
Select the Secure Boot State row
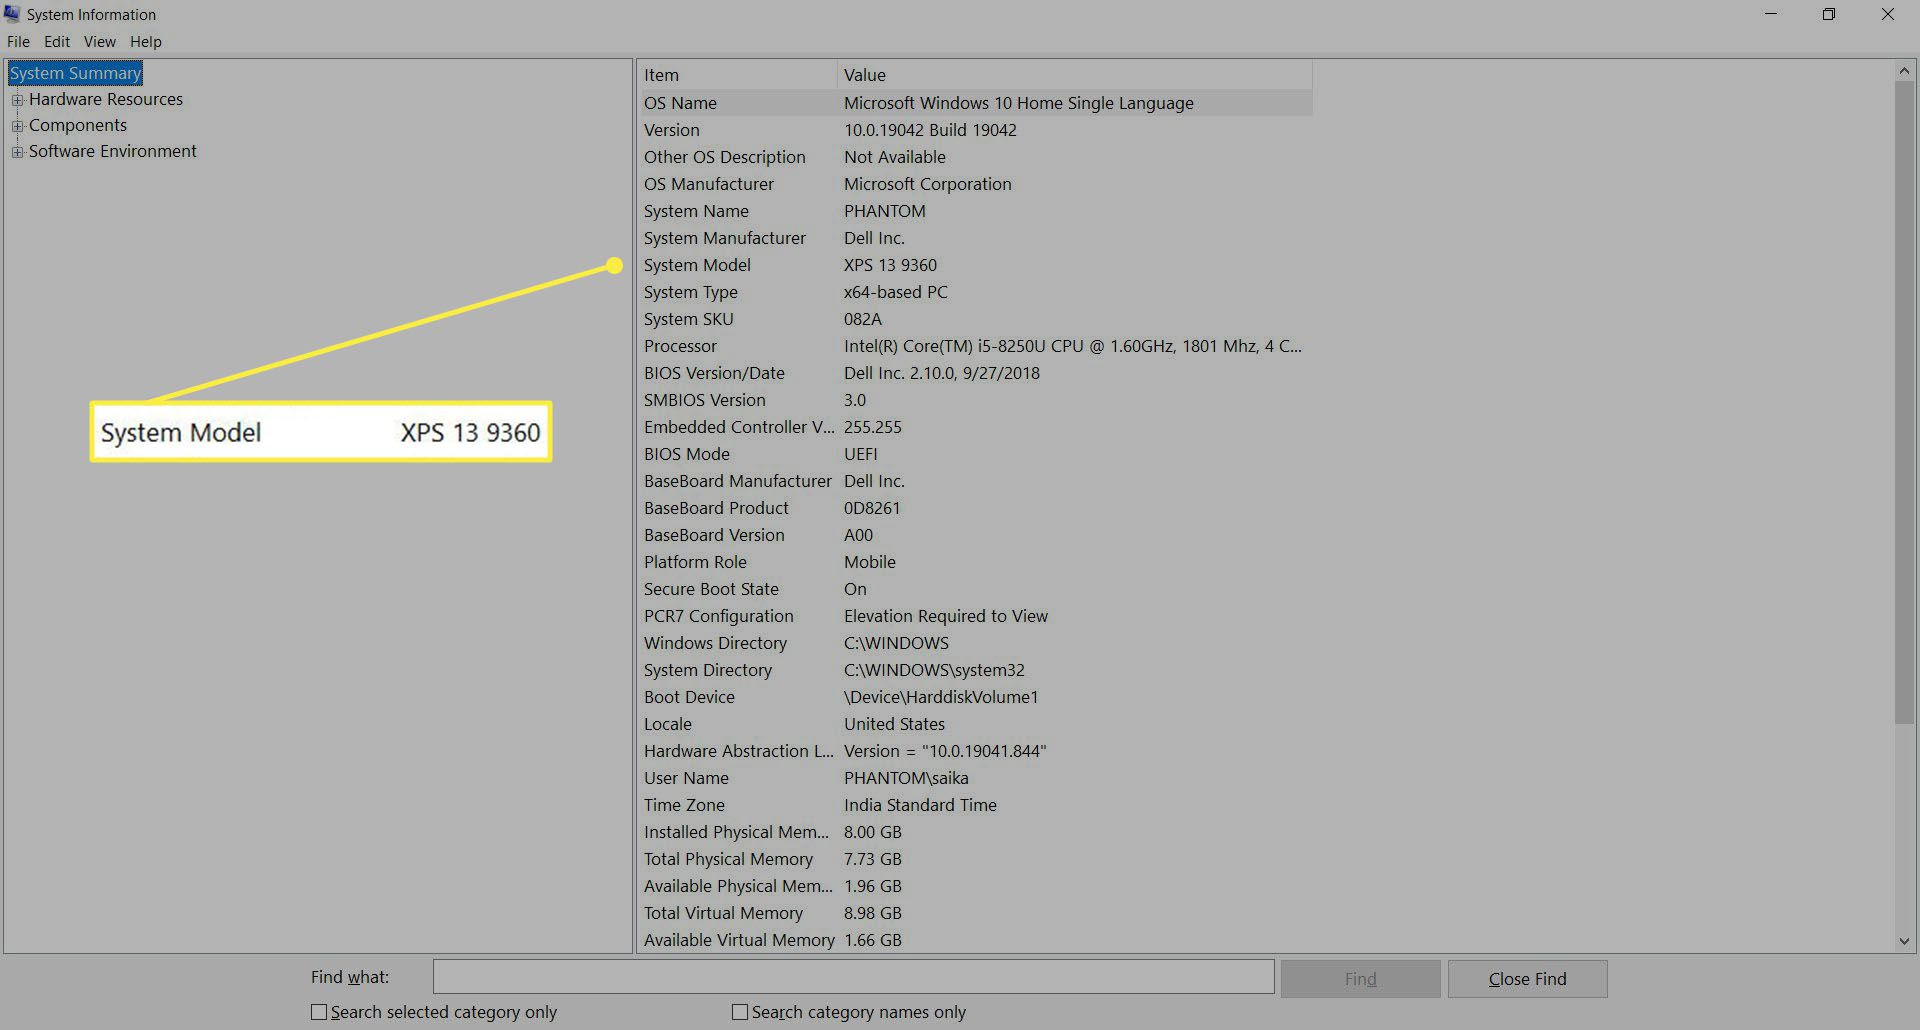click(975, 589)
